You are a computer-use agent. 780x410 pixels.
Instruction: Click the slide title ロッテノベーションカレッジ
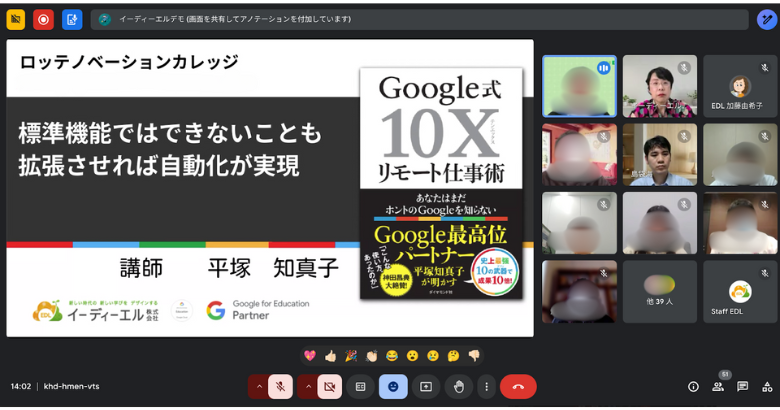[129, 63]
